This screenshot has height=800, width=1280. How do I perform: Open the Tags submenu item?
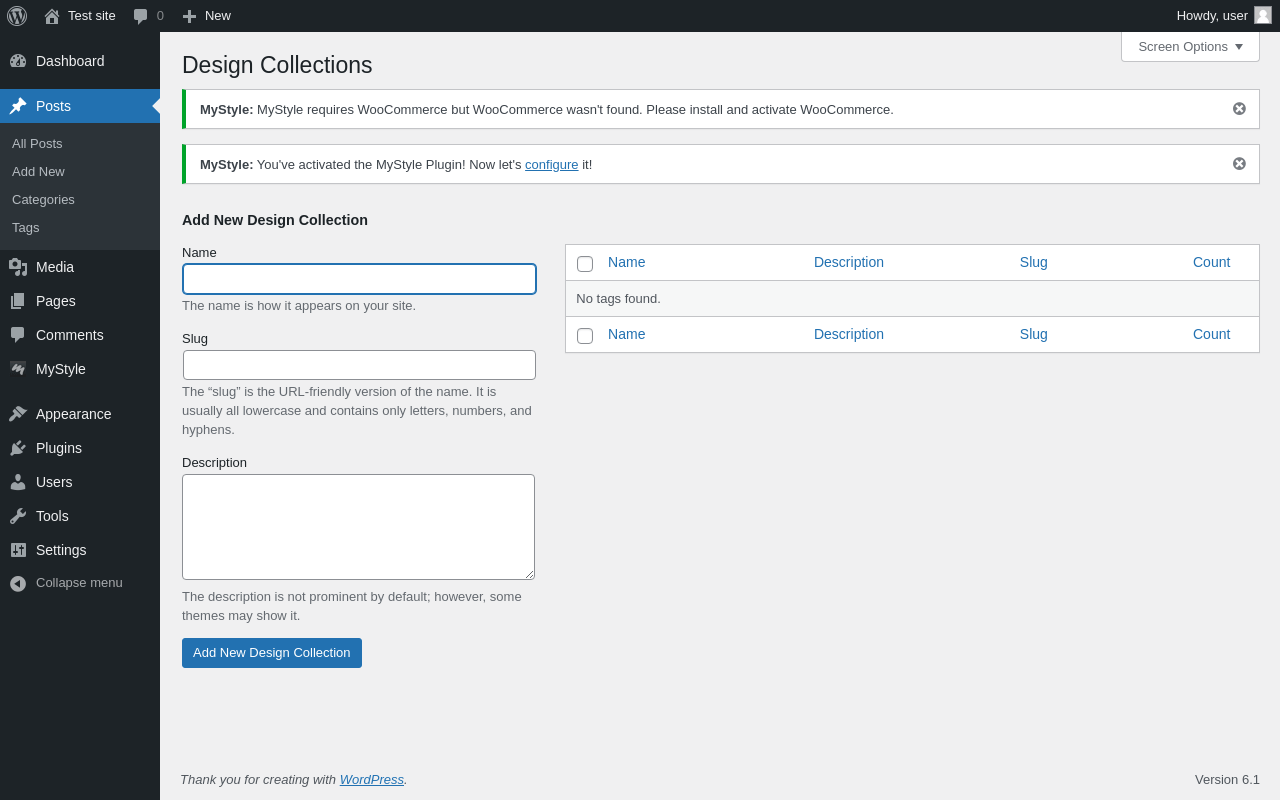coord(26,228)
